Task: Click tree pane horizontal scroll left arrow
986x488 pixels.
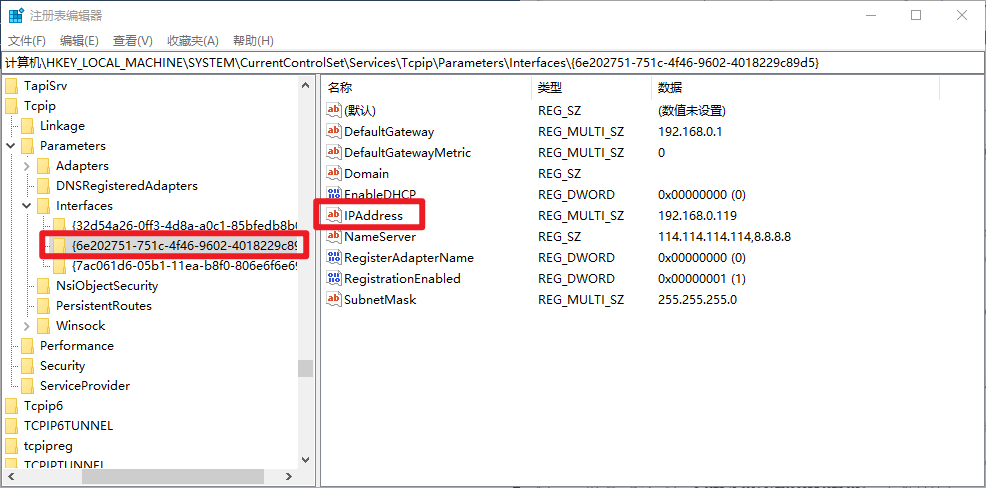Action: [x=9, y=476]
